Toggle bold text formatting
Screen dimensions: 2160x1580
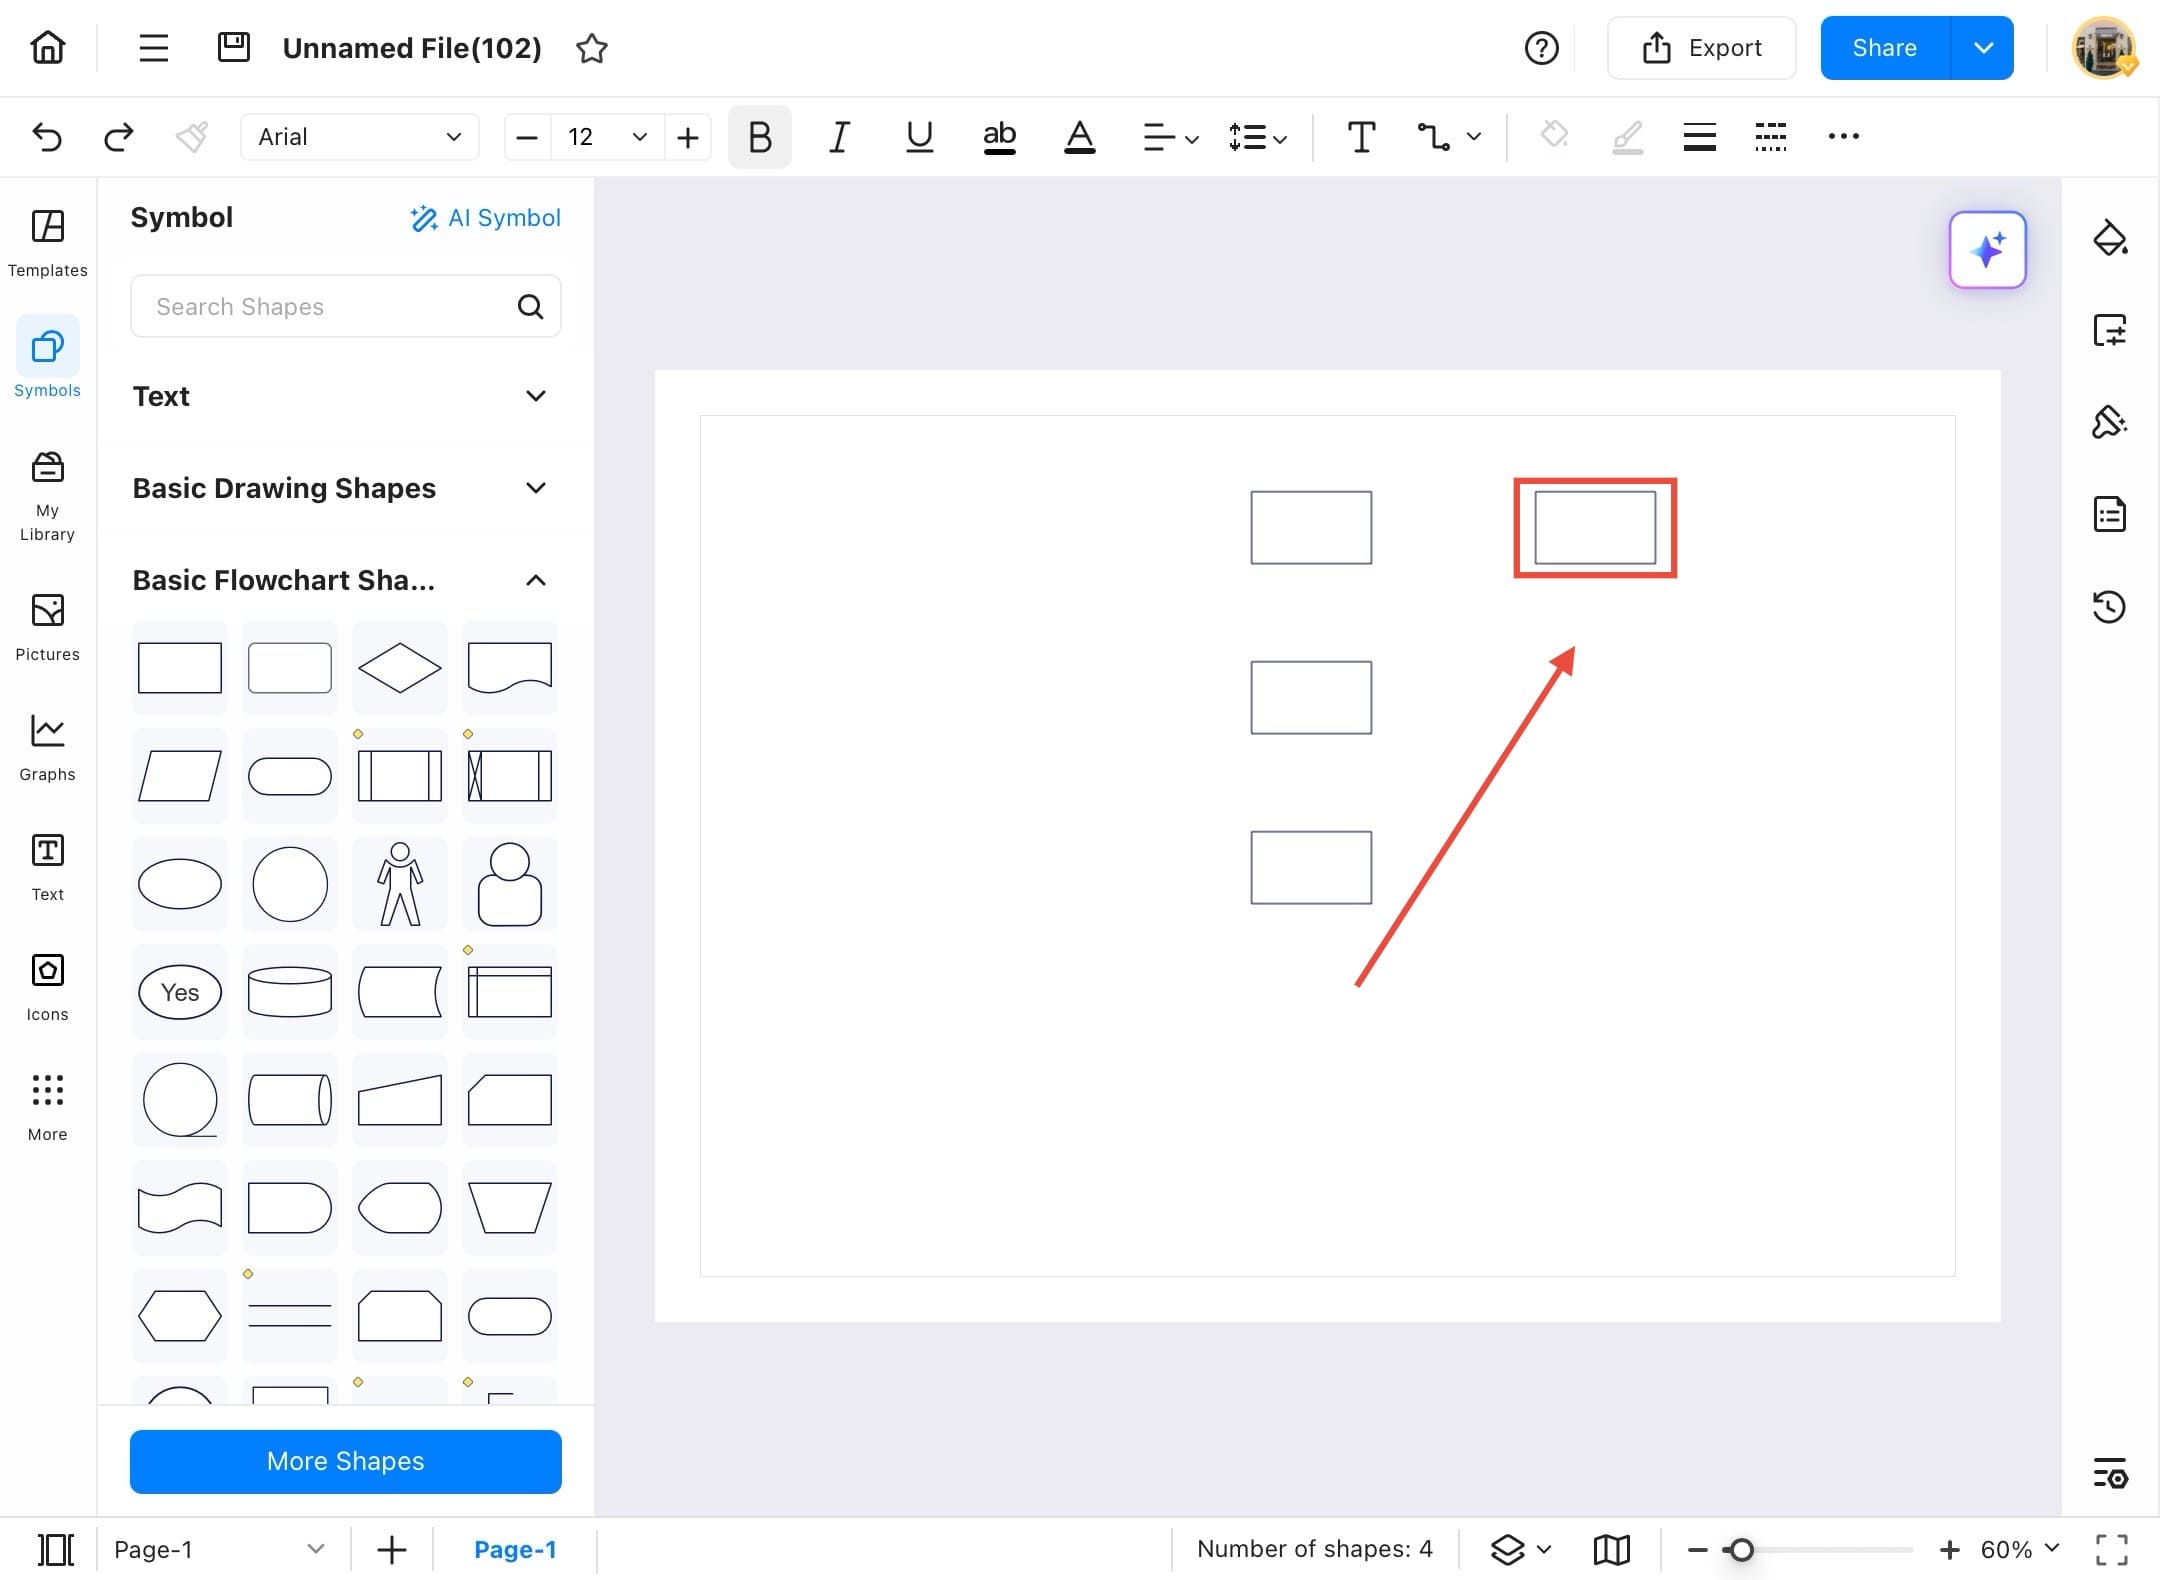click(x=758, y=137)
